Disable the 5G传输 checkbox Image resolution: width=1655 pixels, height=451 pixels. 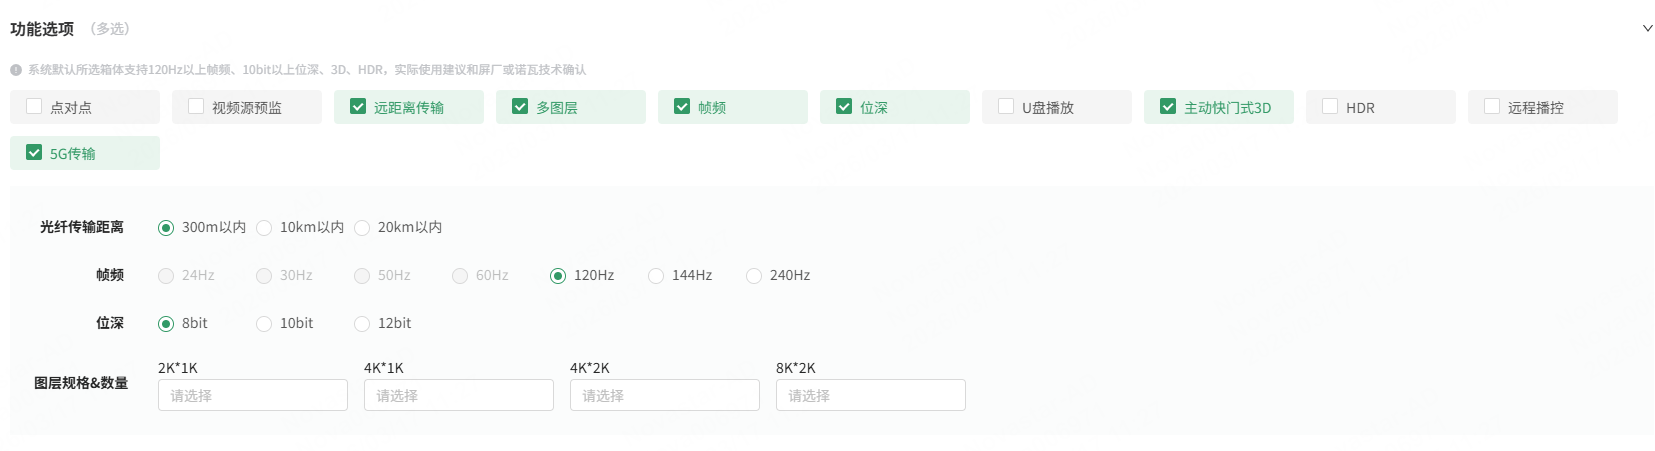click(x=34, y=152)
